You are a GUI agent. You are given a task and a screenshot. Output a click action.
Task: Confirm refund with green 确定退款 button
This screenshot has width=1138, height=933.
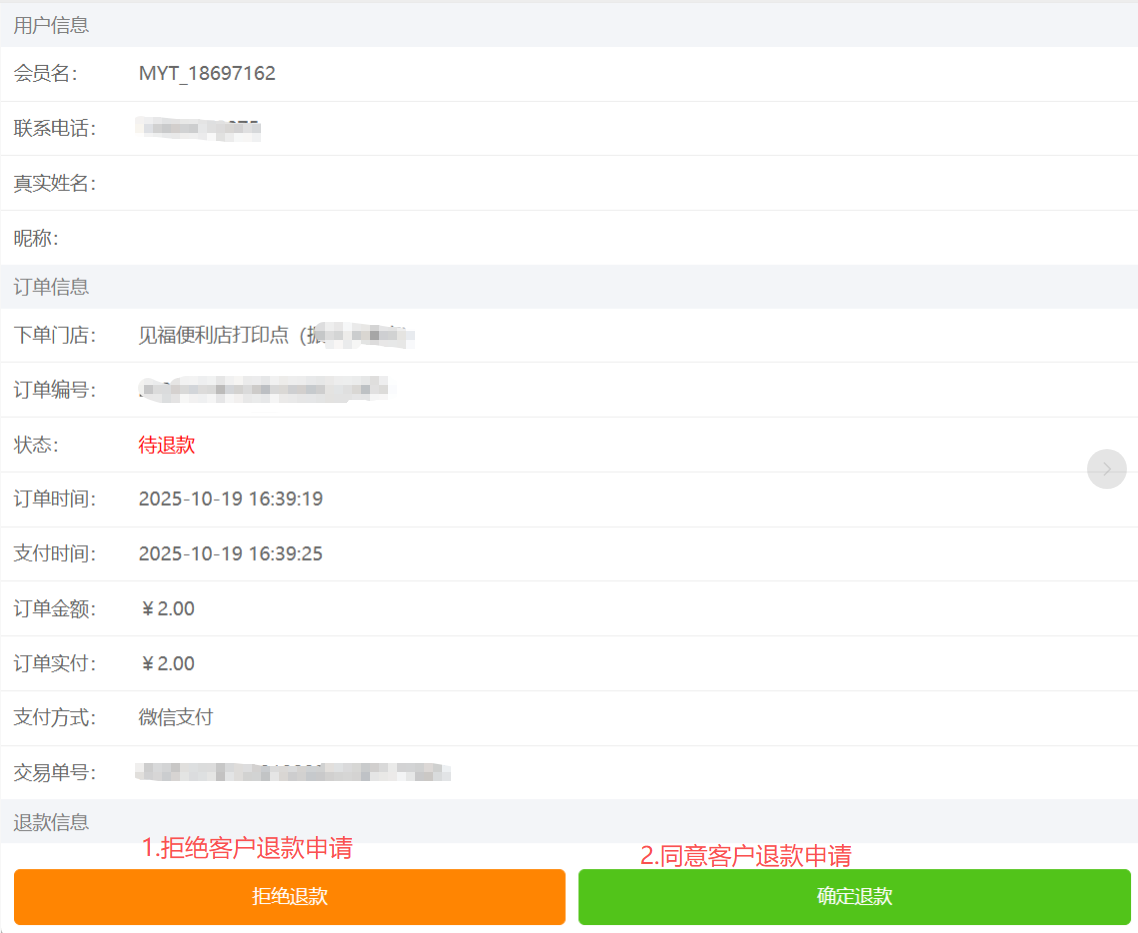(854, 897)
